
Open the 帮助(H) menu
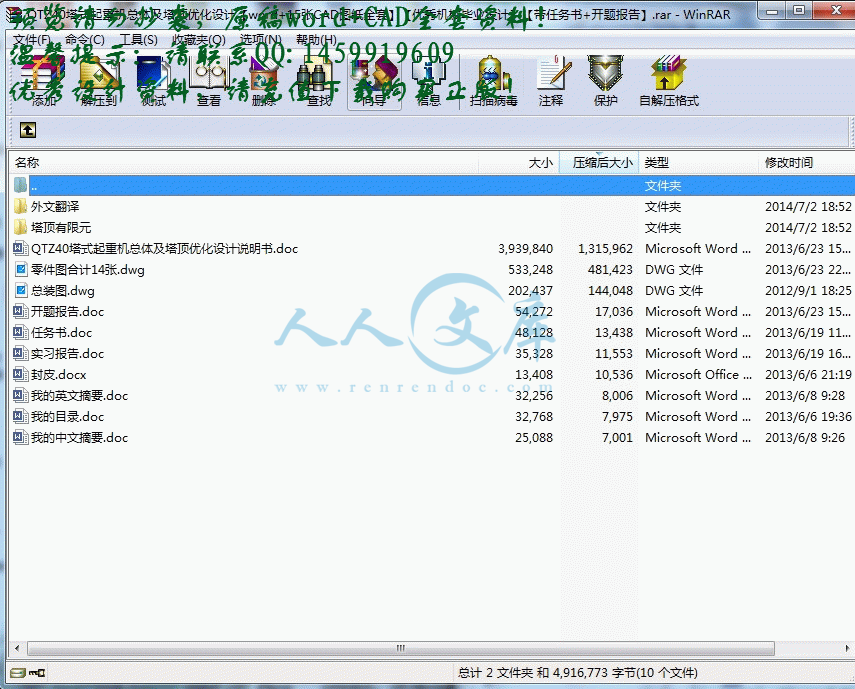[x=316, y=40]
